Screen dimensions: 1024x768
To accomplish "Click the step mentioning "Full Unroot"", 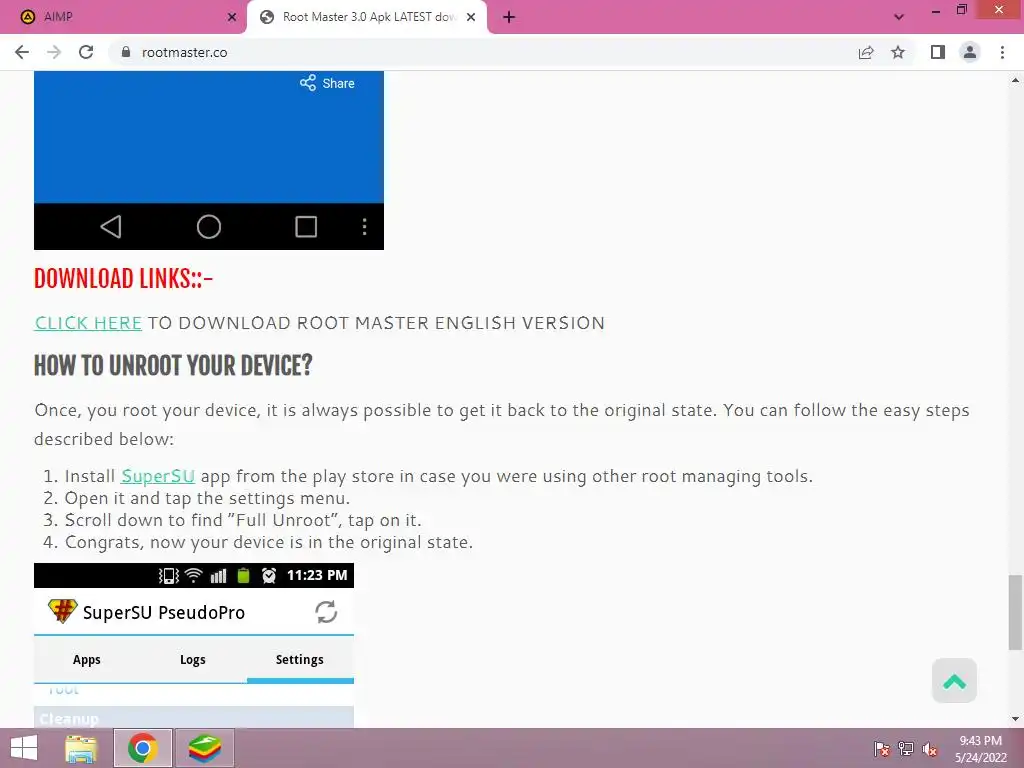I will pyautogui.click(x=243, y=520).
